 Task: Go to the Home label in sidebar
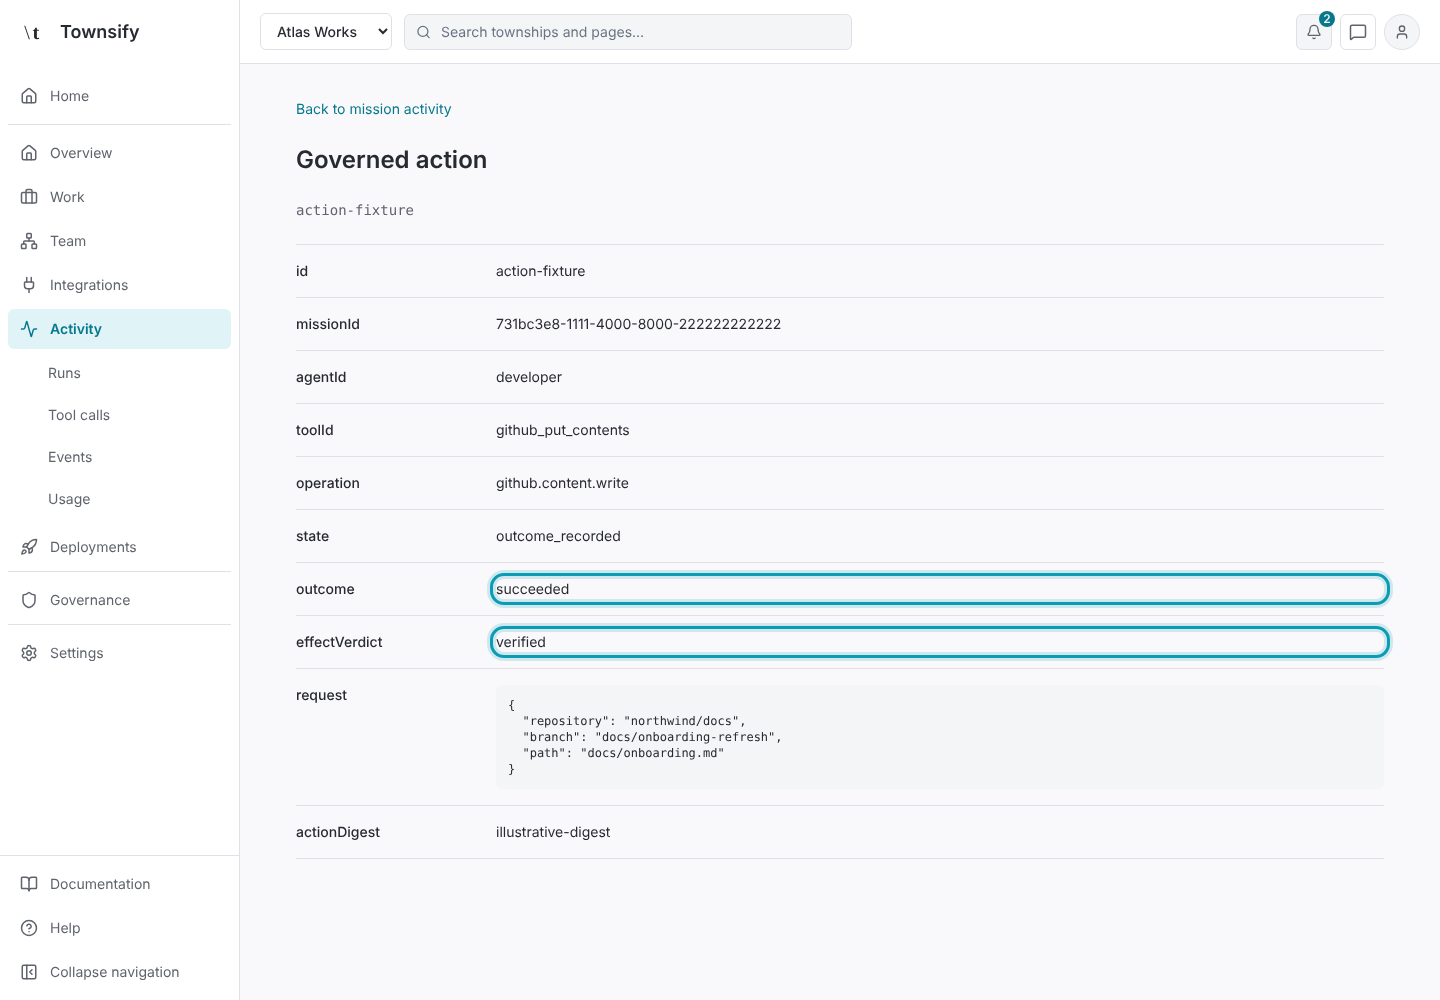point(69,96)
